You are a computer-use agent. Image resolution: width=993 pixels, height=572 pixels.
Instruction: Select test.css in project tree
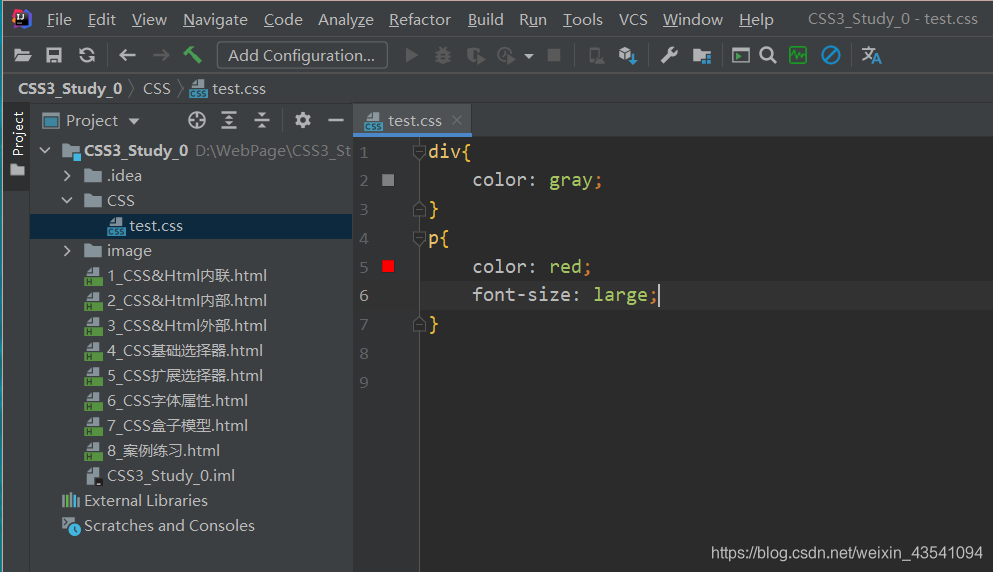point(191,226)
